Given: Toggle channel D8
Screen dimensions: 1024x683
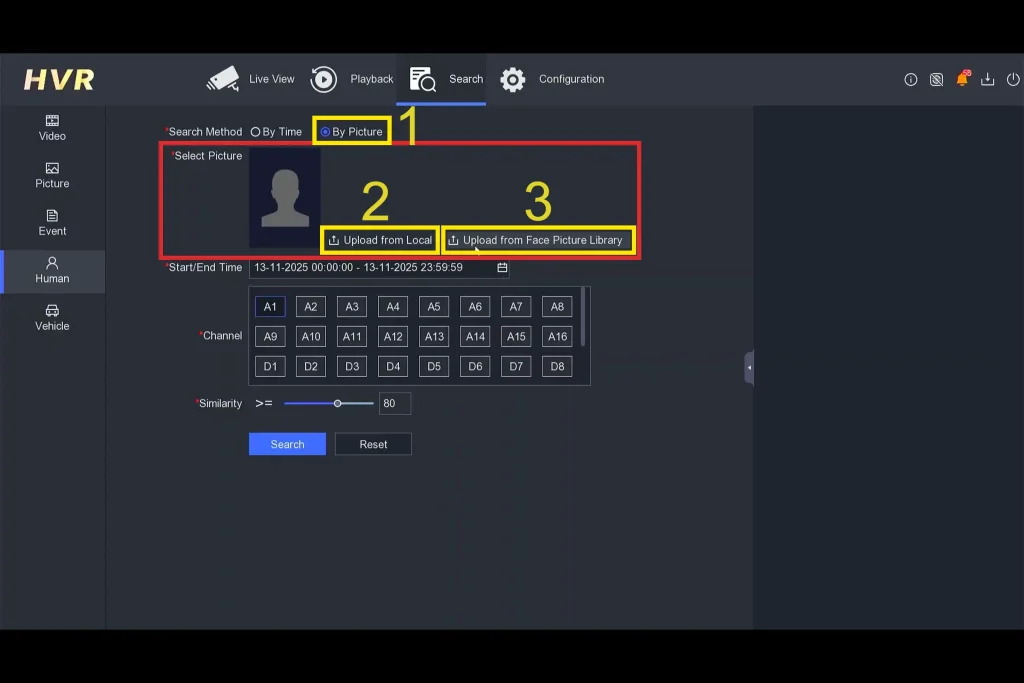Looking at the screenshot, I should (x=557, y=367).
